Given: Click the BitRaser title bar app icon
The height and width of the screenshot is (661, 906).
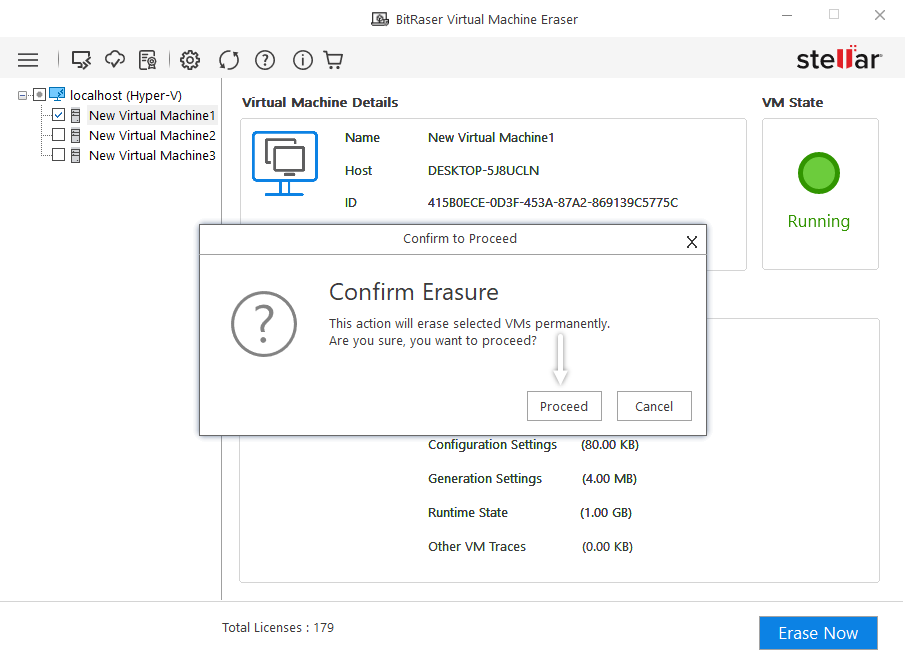Looking at the screenshot, I should point(380,20).
